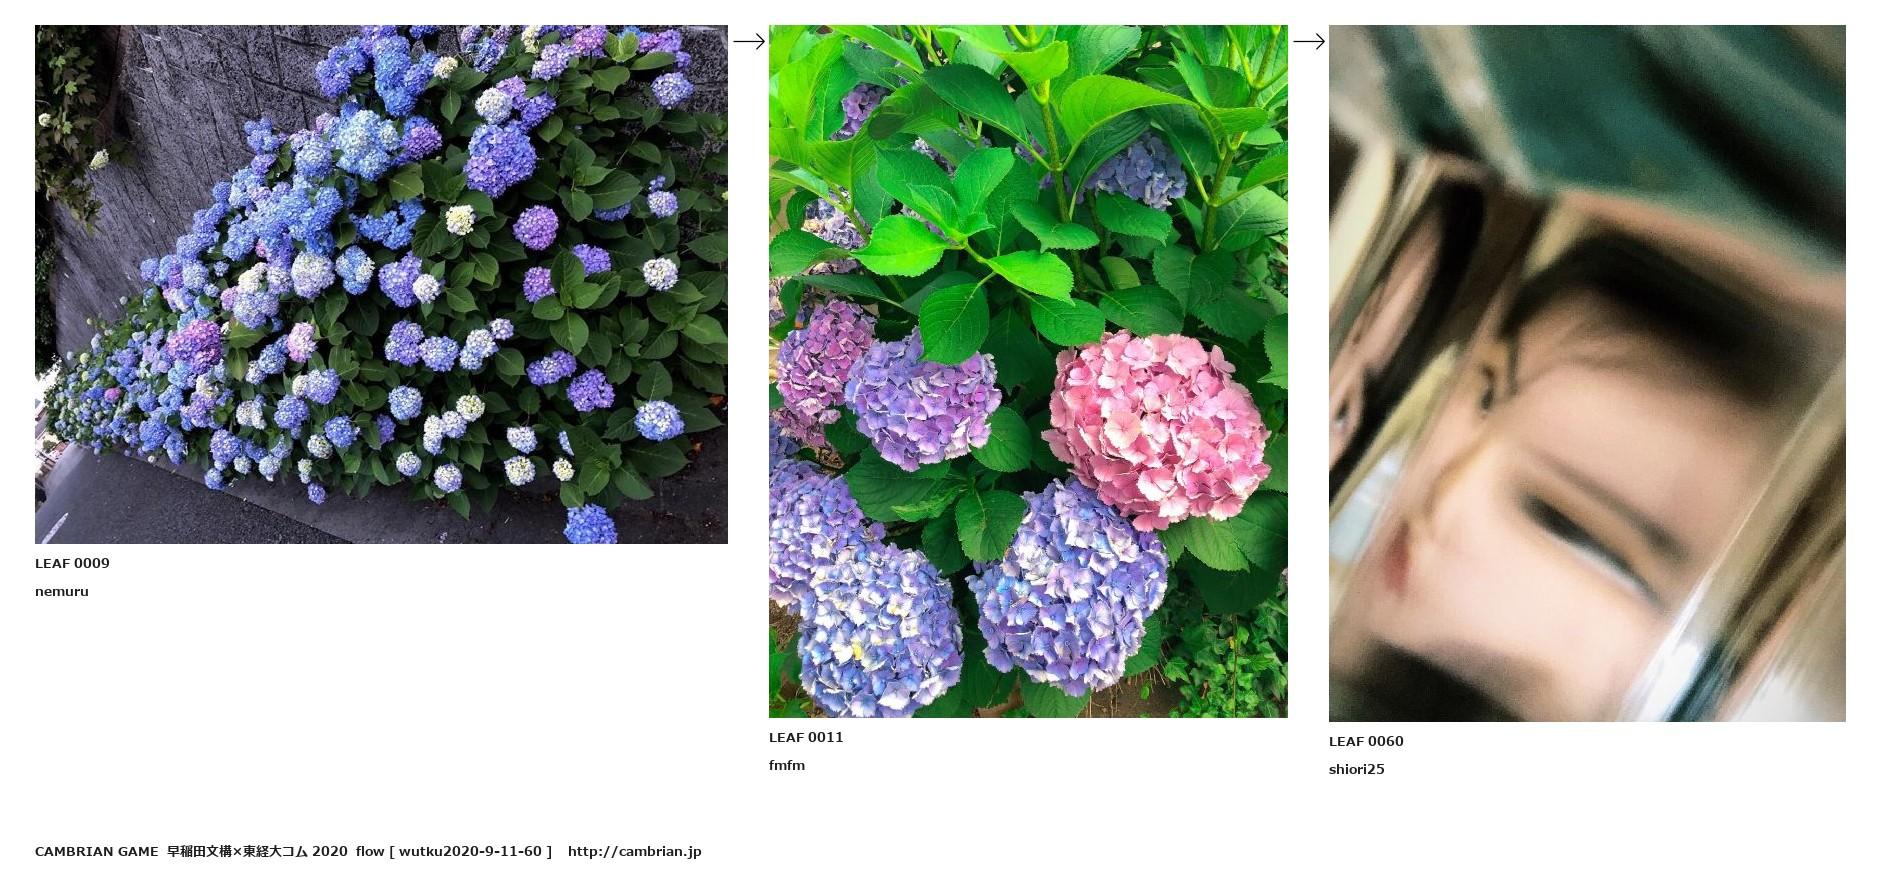
Task: Select author name shiori25
Action: [1357, 769]
